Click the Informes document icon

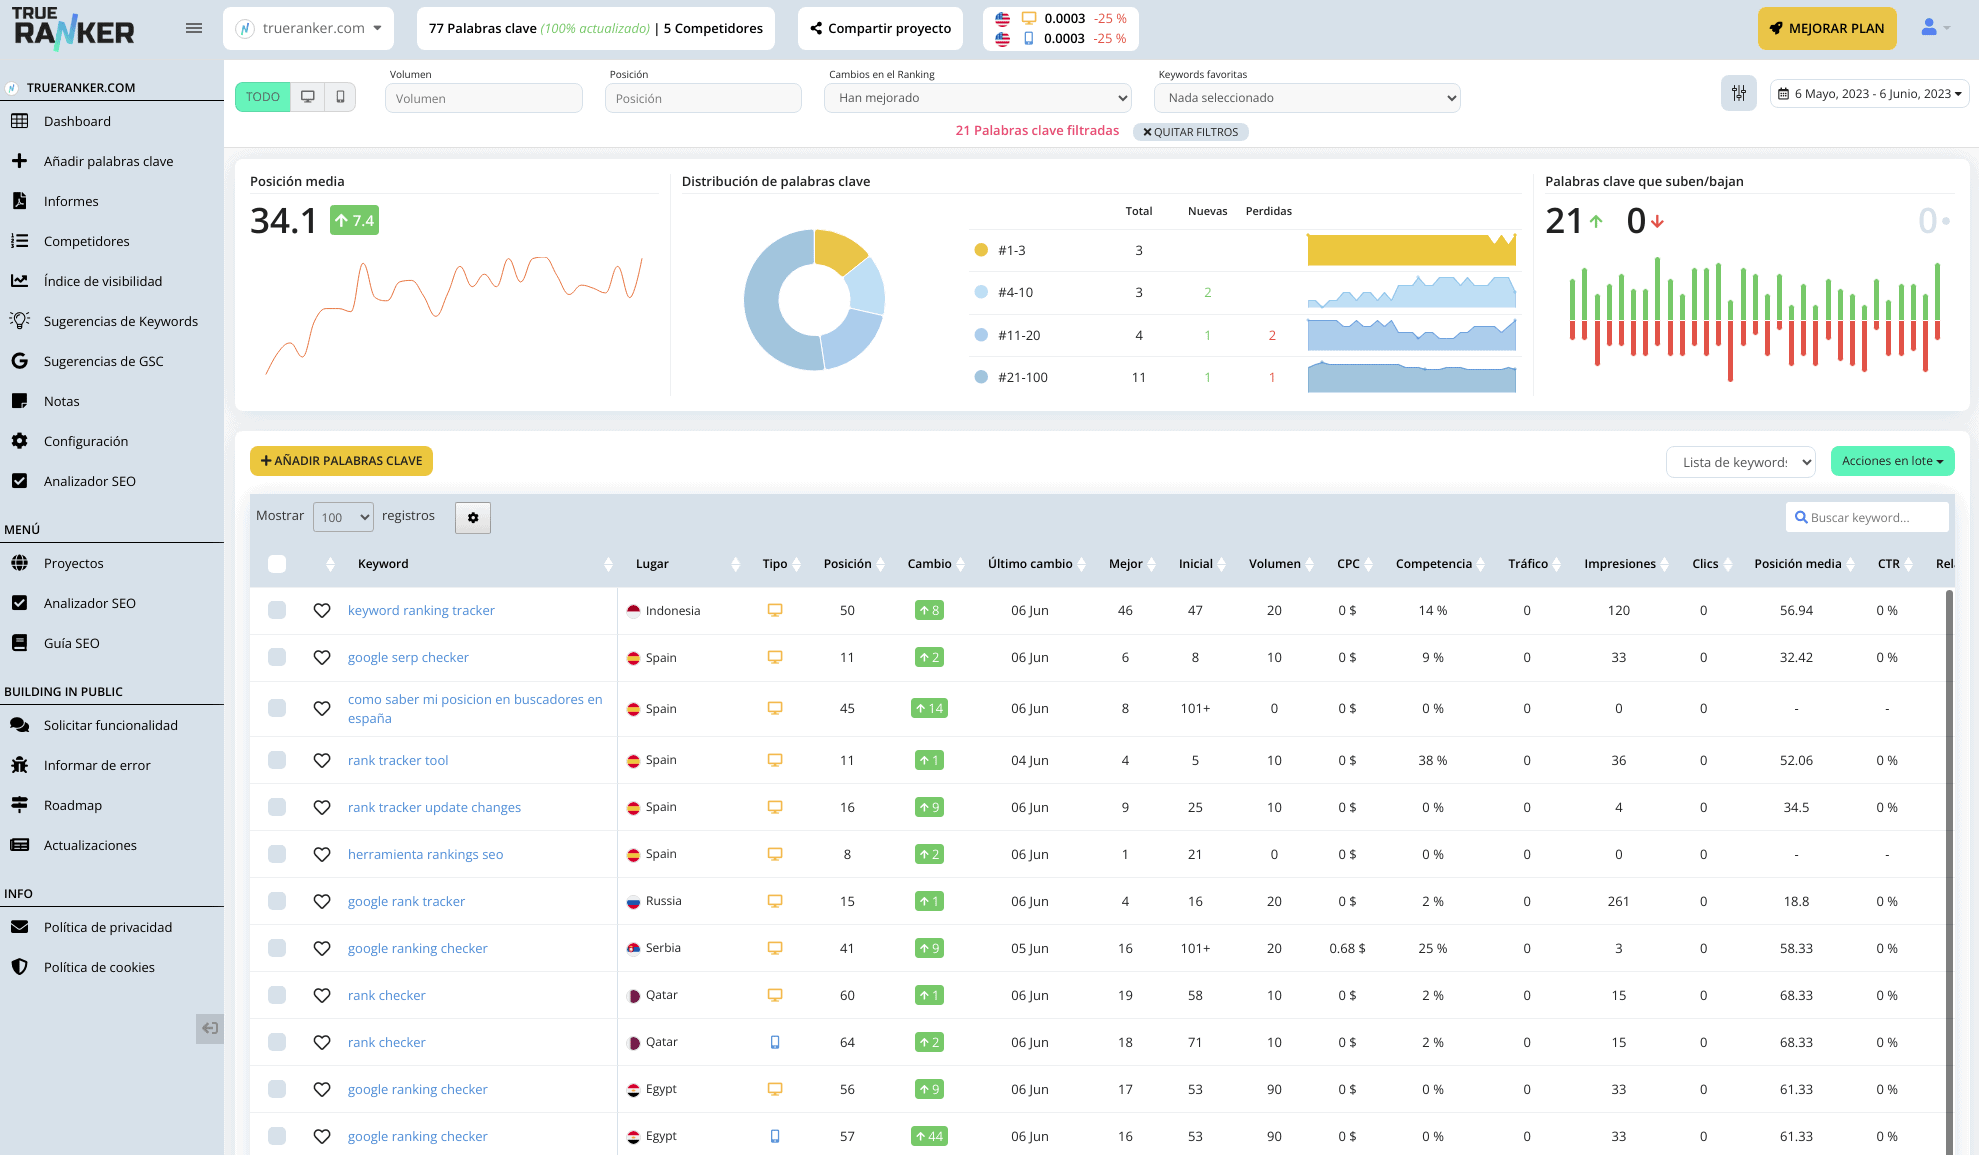click(19, 201)
